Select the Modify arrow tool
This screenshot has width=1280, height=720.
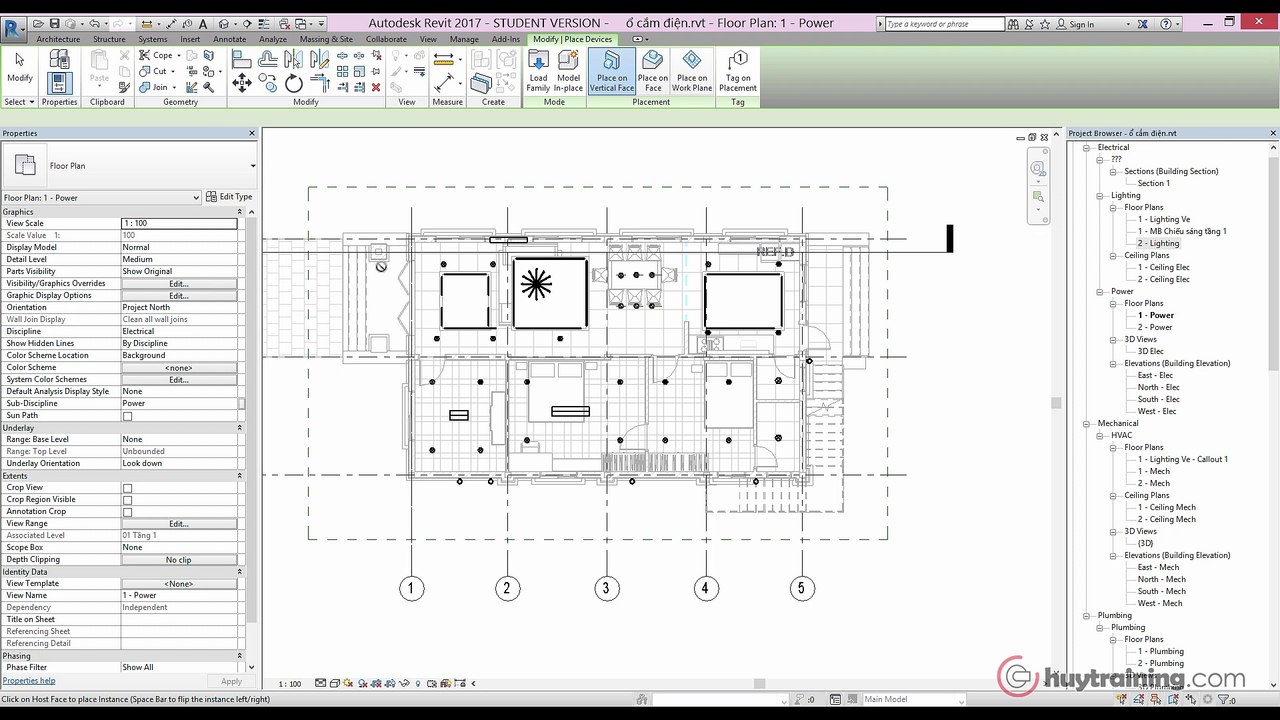(19, 68)
